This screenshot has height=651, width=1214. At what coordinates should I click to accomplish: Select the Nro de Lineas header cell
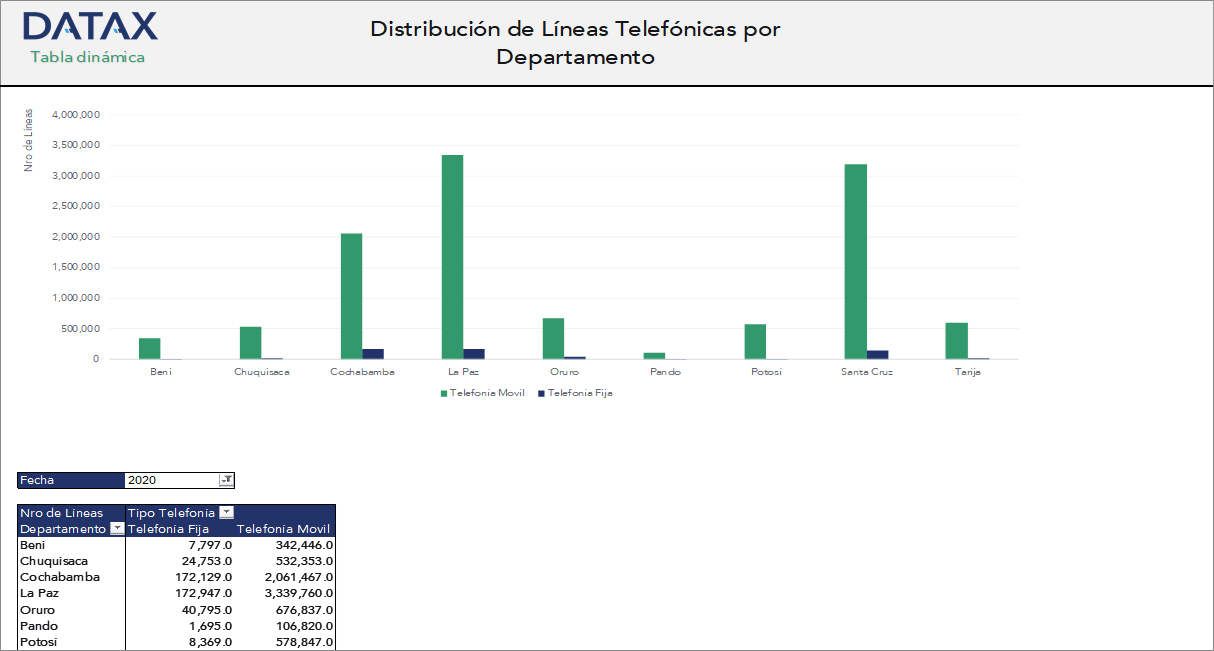point(60,512)
